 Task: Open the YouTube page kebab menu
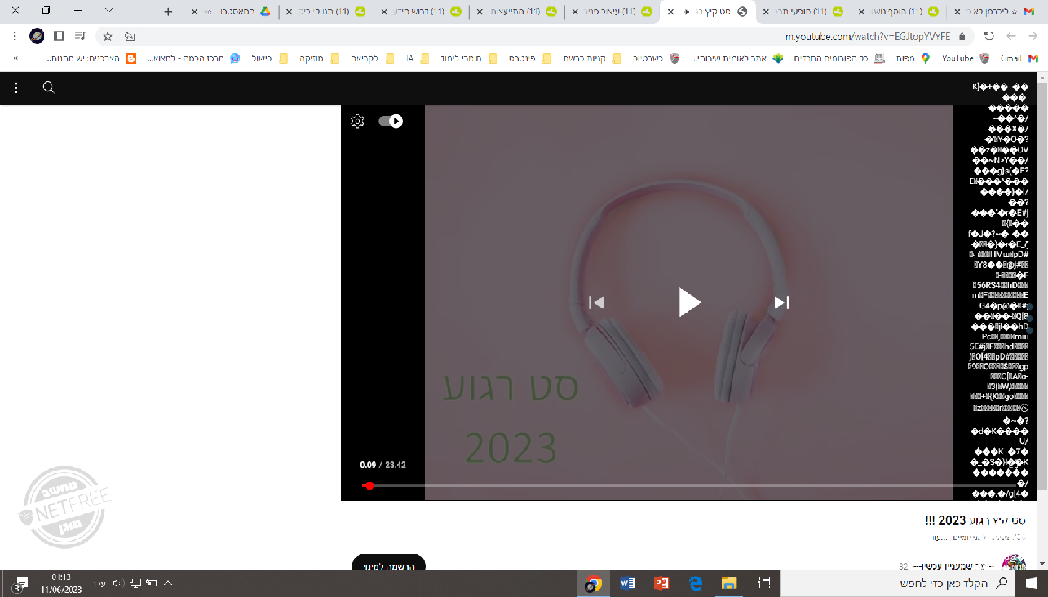[16, 88]
